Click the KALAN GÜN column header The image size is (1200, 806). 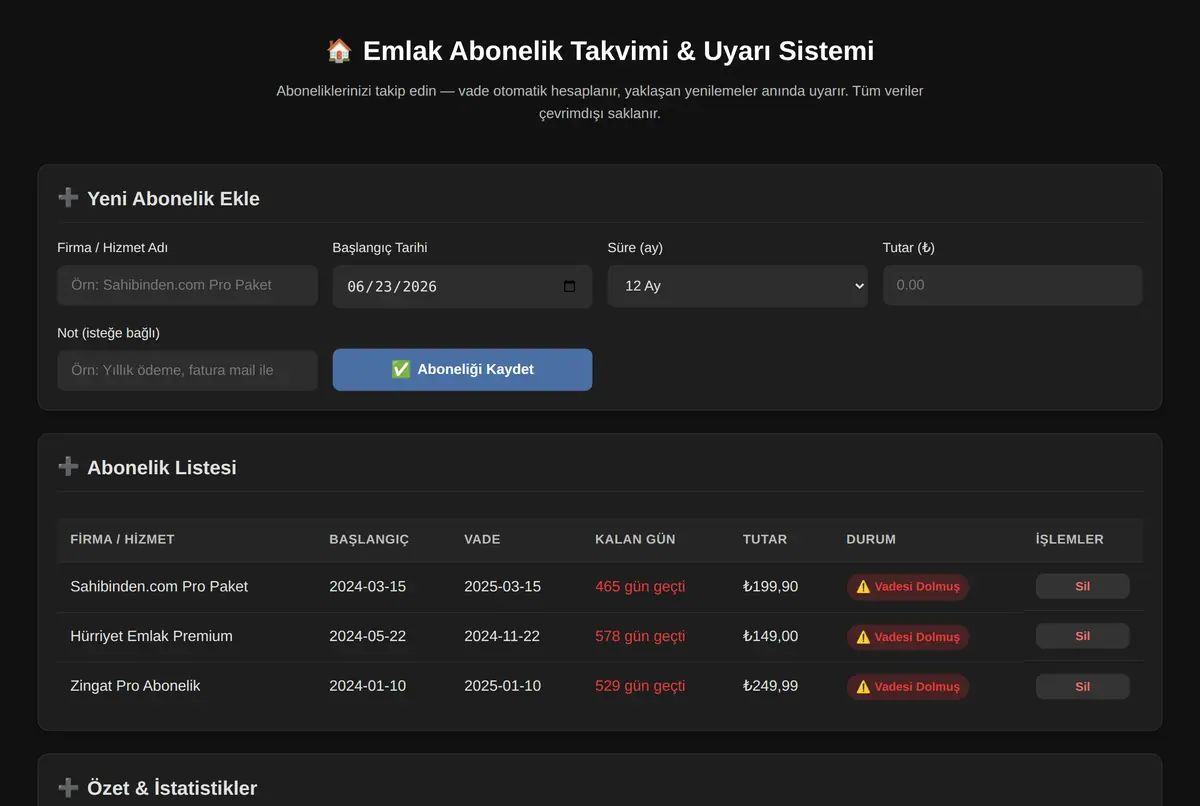pos(635,539)
